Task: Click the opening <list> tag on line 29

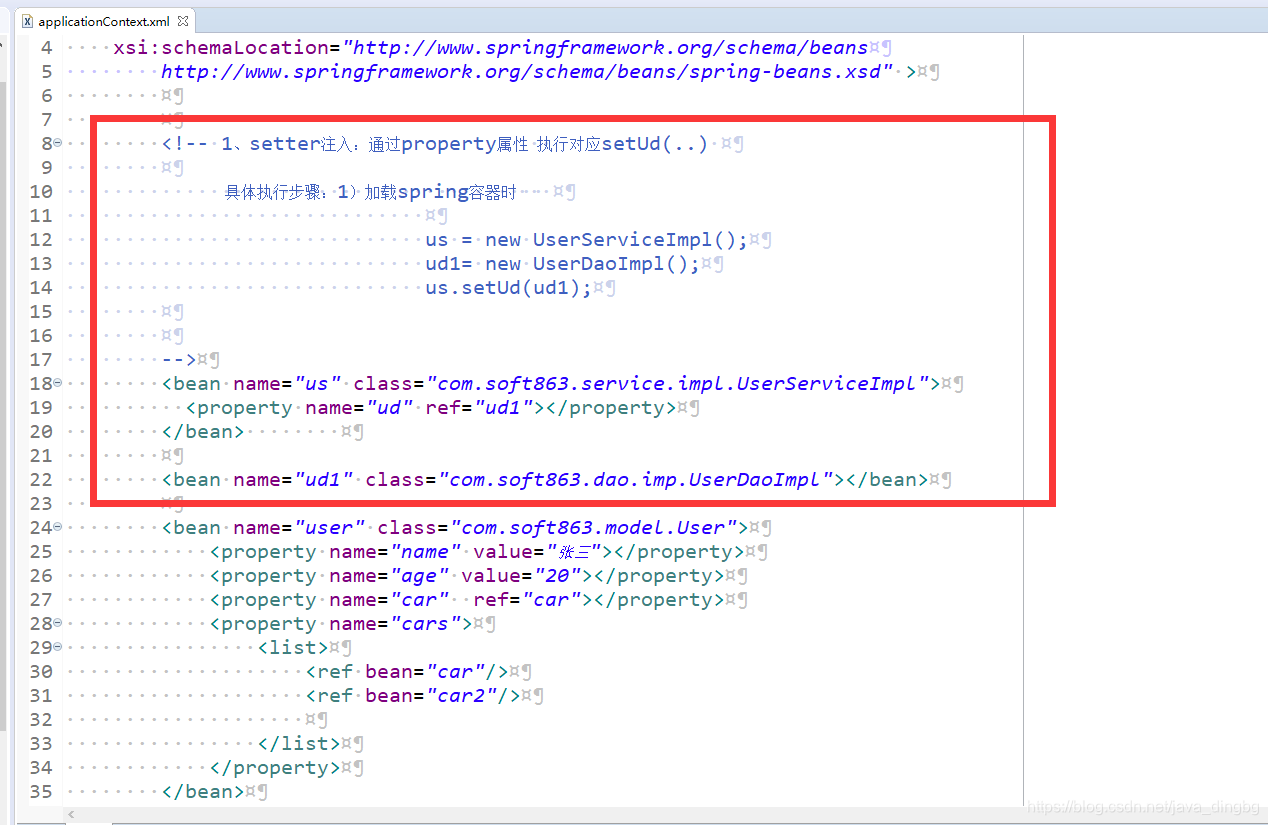Action: [293, 648]
